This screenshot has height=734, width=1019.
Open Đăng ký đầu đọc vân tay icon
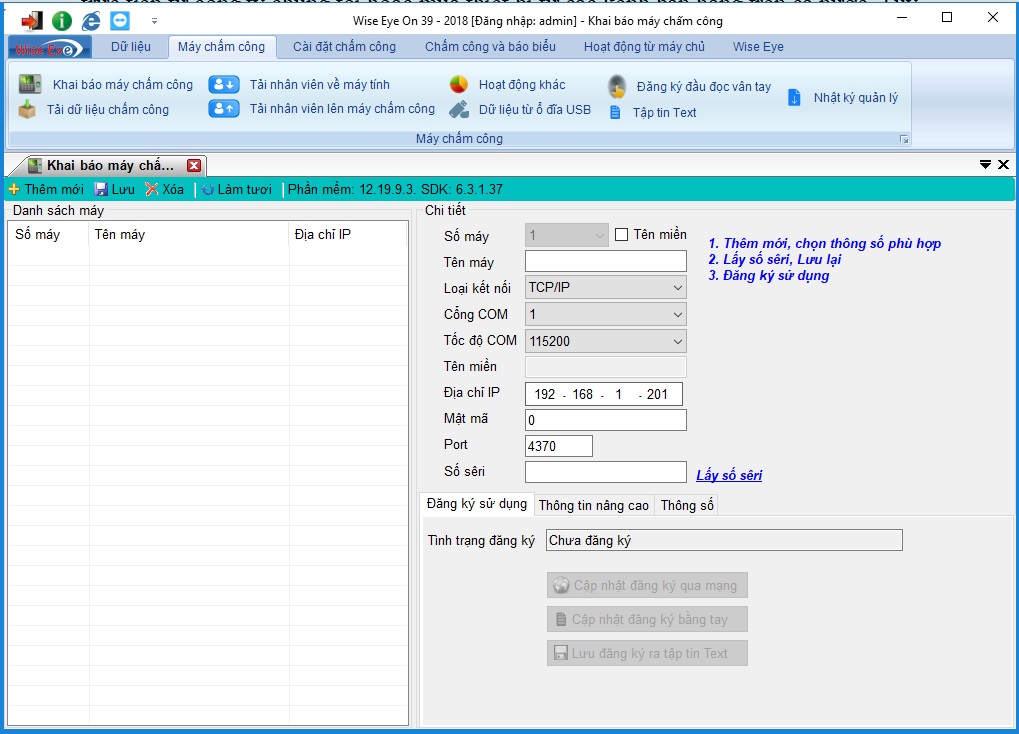click(x=617, y=86)
